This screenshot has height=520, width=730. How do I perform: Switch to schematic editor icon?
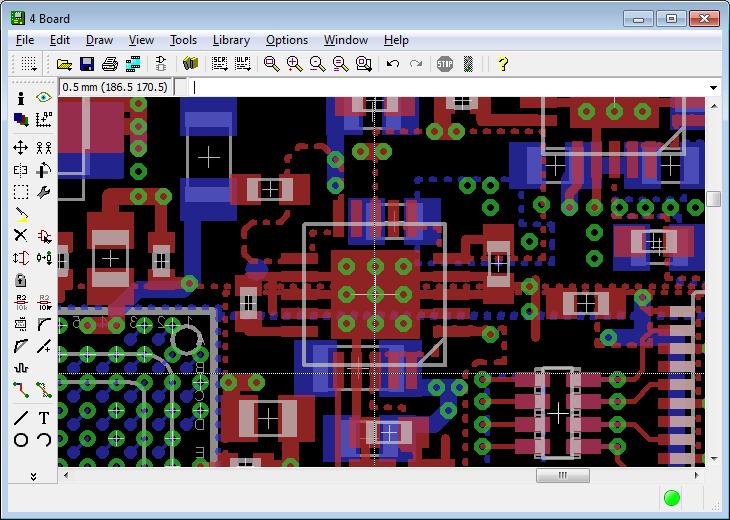(x=161, y=63)
